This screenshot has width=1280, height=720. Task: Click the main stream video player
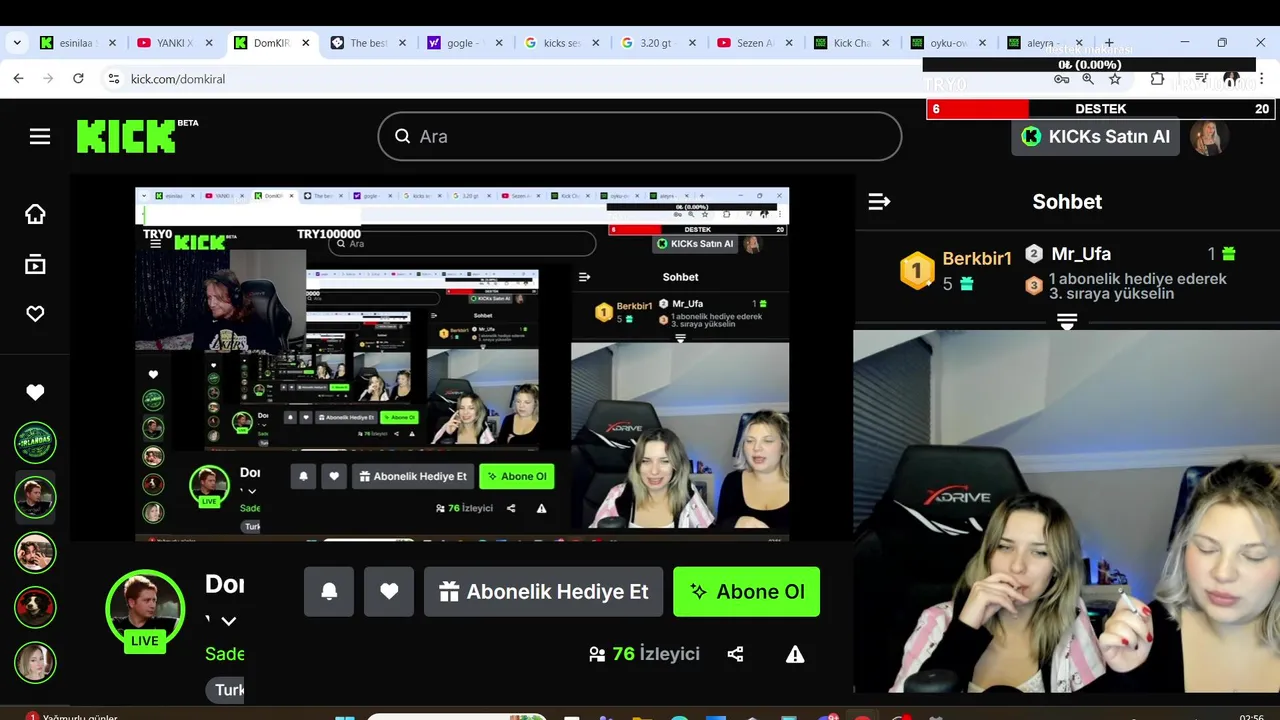tap(462, 364)
